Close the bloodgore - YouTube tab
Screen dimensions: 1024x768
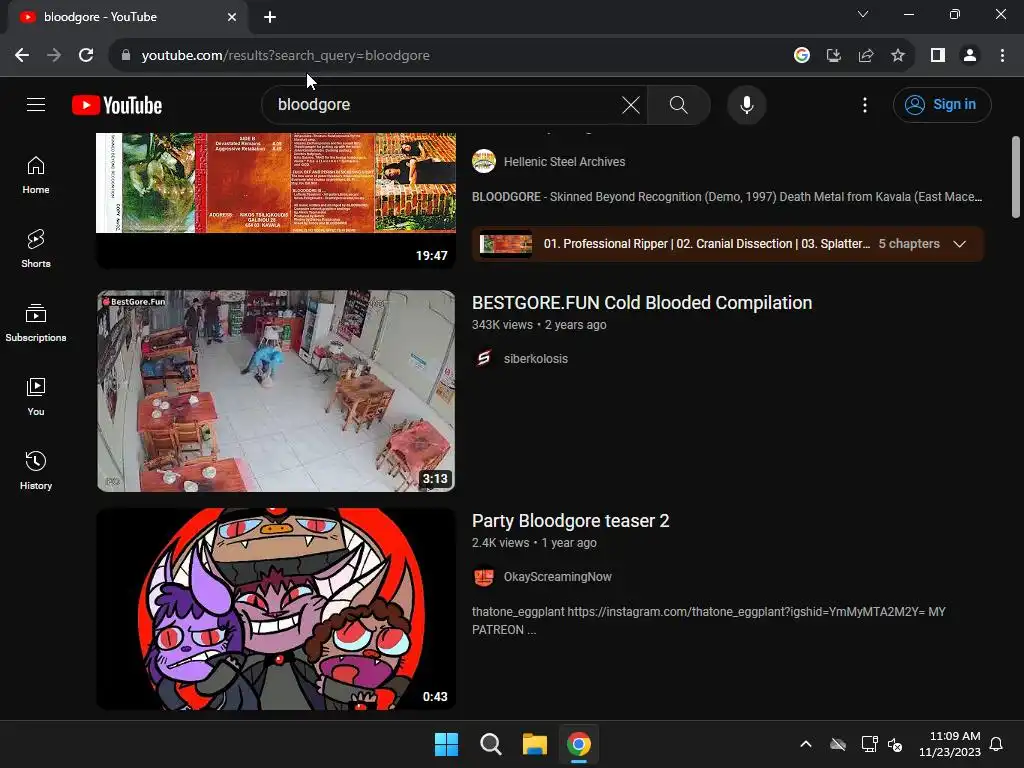[x=232, y=17]
